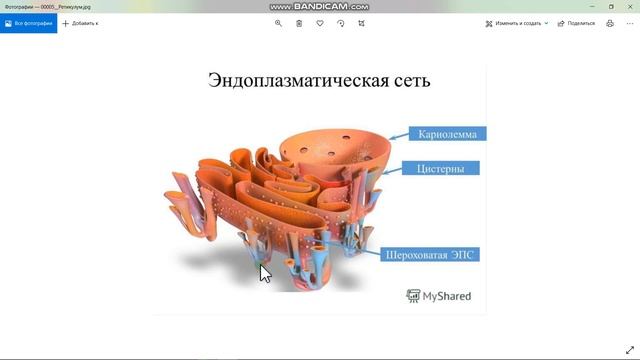The width and height of the screenshot is (640, 360).
Task: Open the more options ellipsis menu
Action: click(630, 23)
